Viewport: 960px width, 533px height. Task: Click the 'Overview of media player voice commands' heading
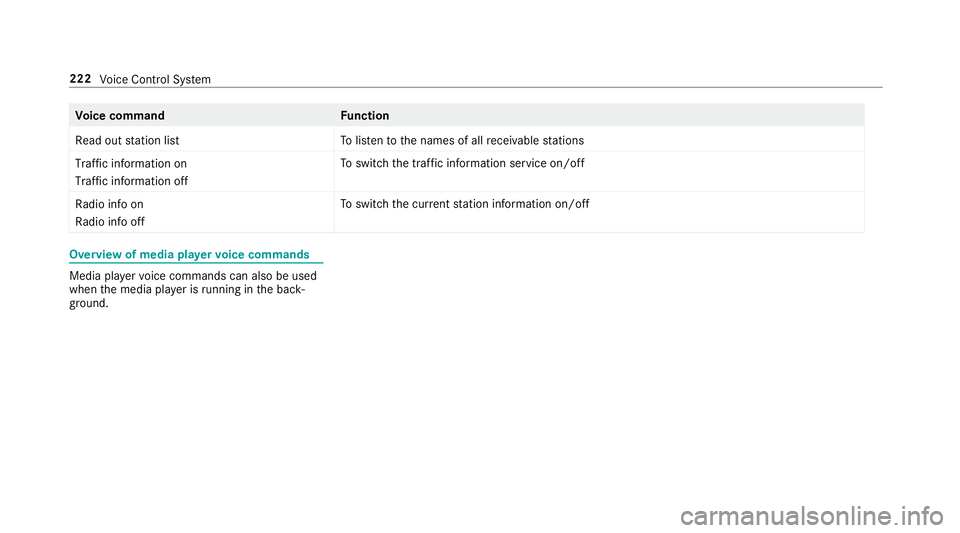(189, 255)
